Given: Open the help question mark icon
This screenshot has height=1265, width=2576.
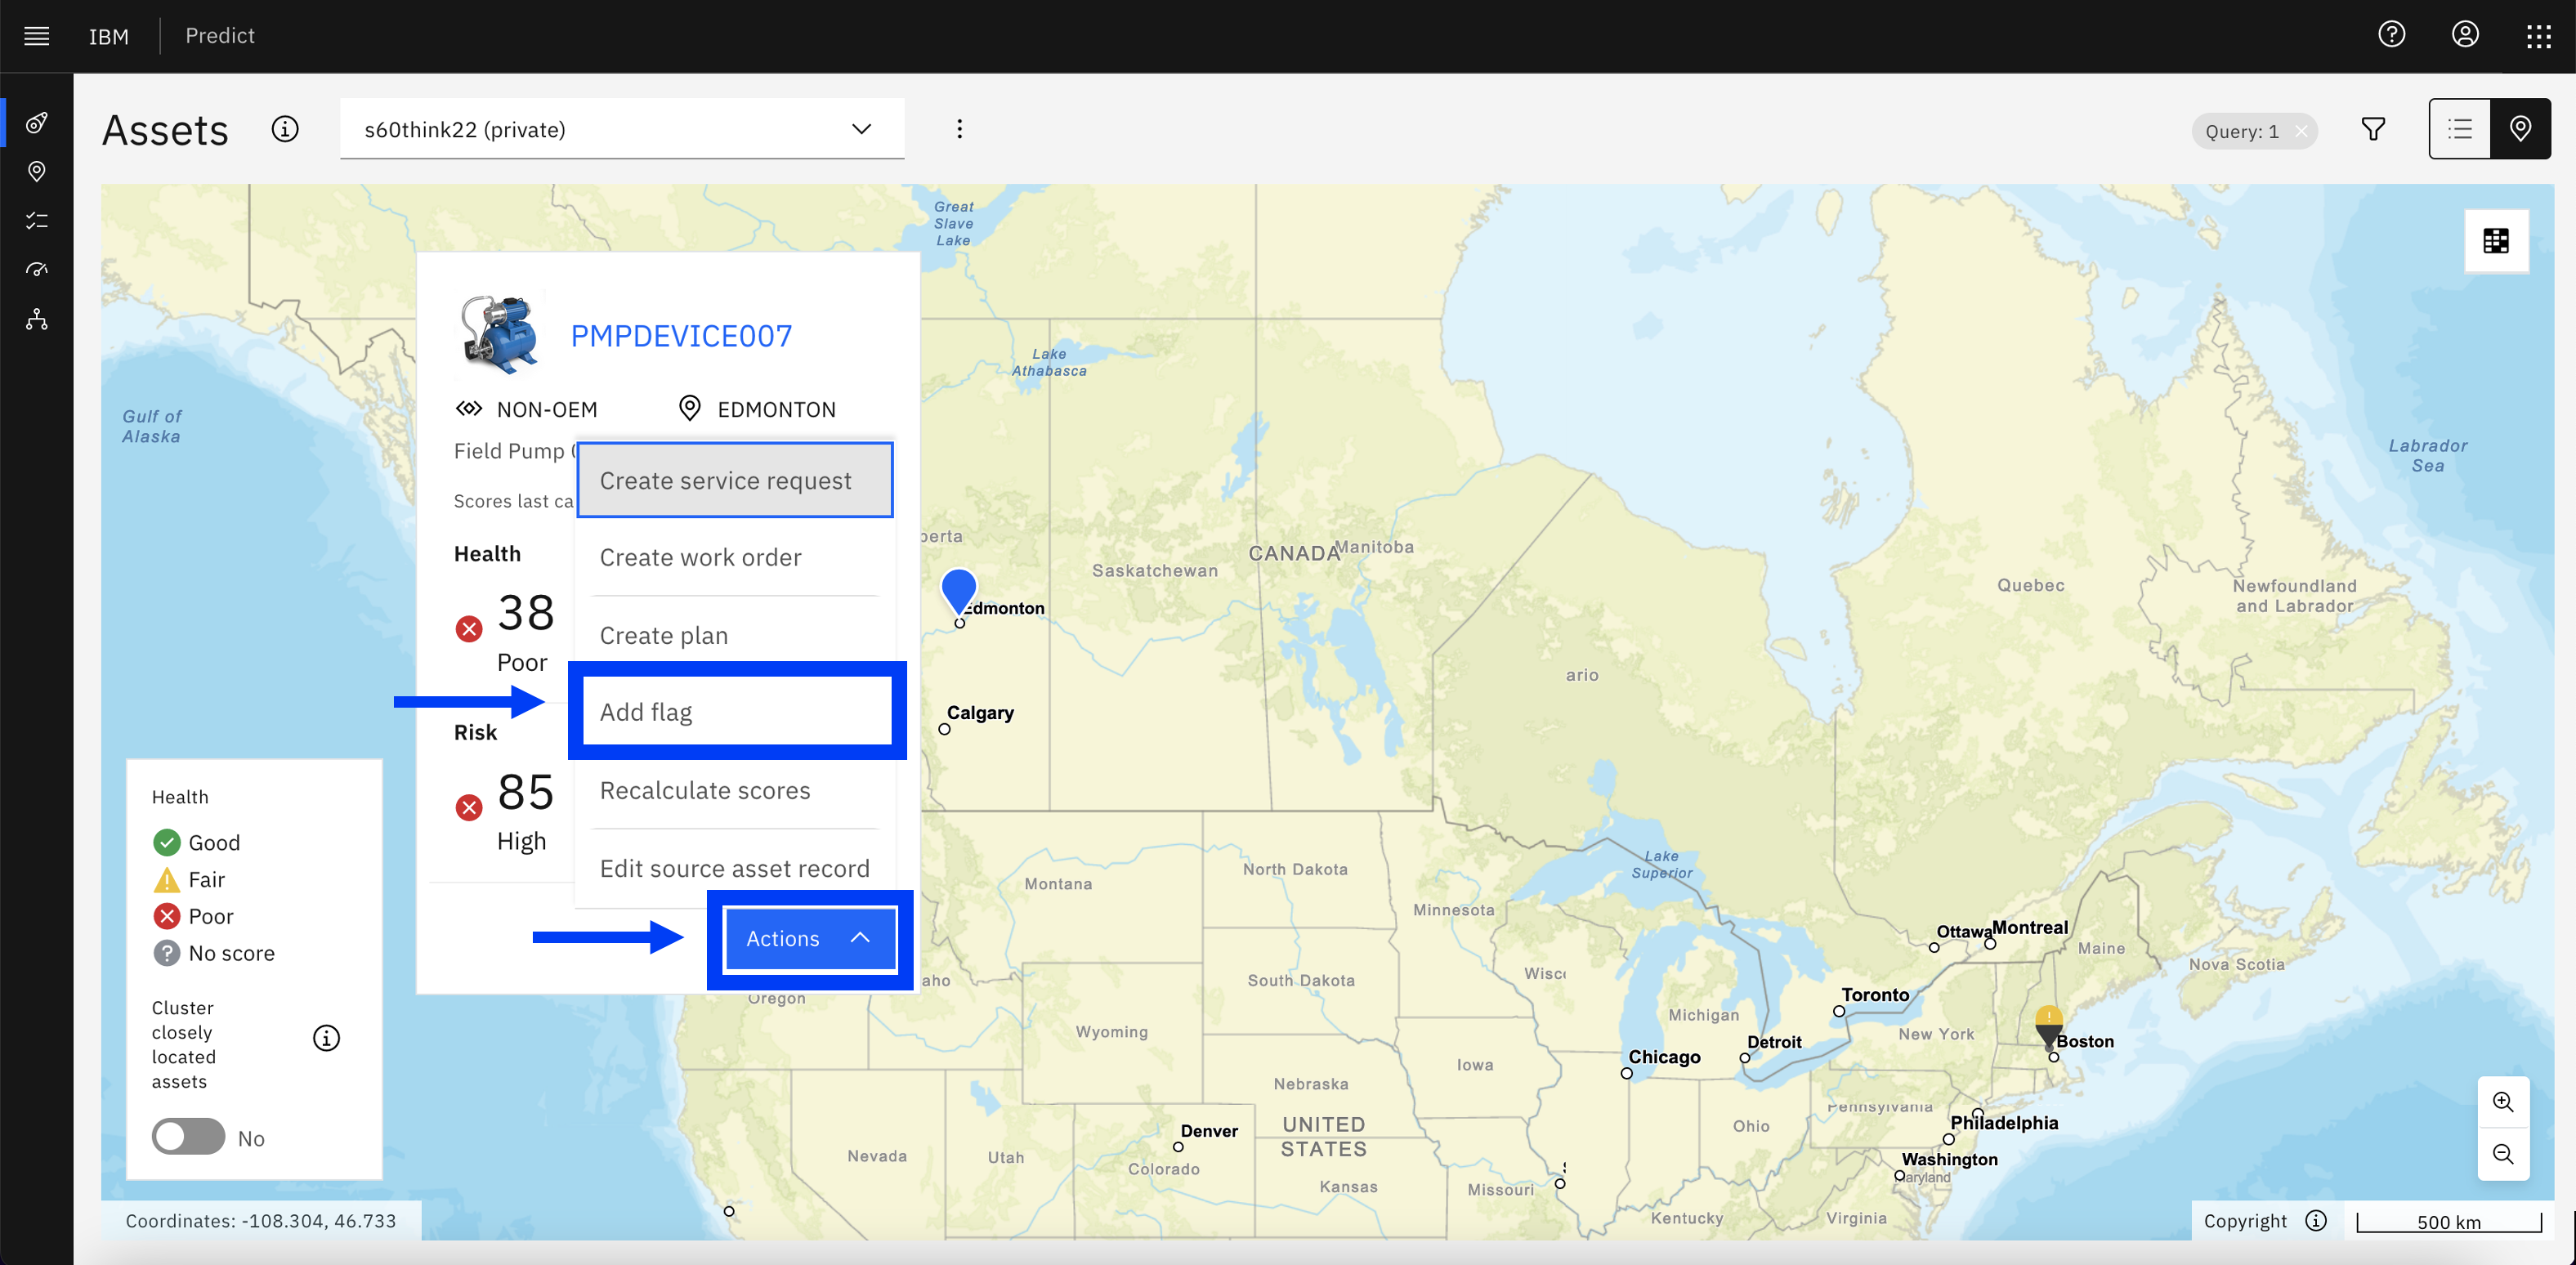Looking at the screenshot, I should pyautogui.click(x=2391, y=35).
